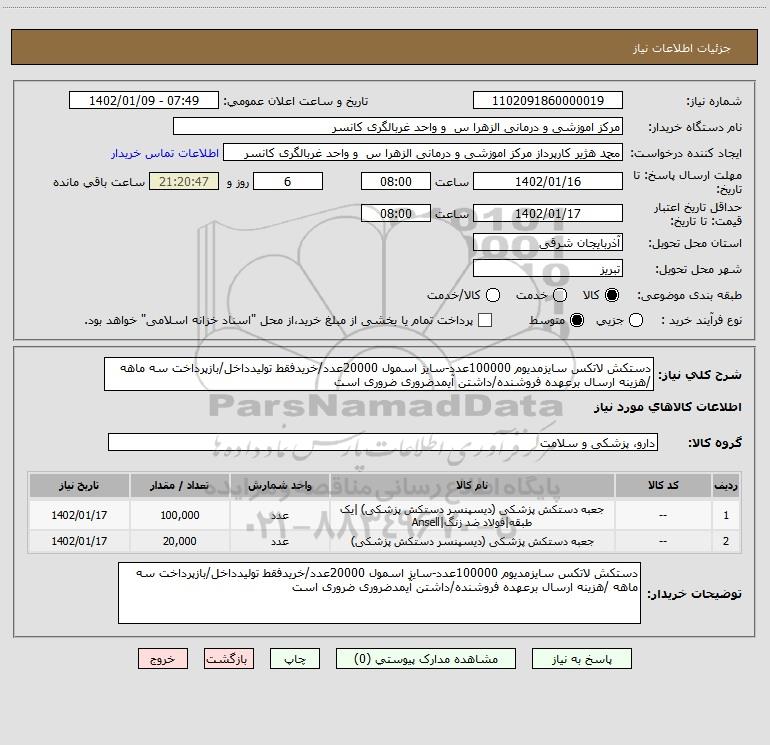
Task: Select the کالا/خدمت radio button
Action: click(493, 295)
